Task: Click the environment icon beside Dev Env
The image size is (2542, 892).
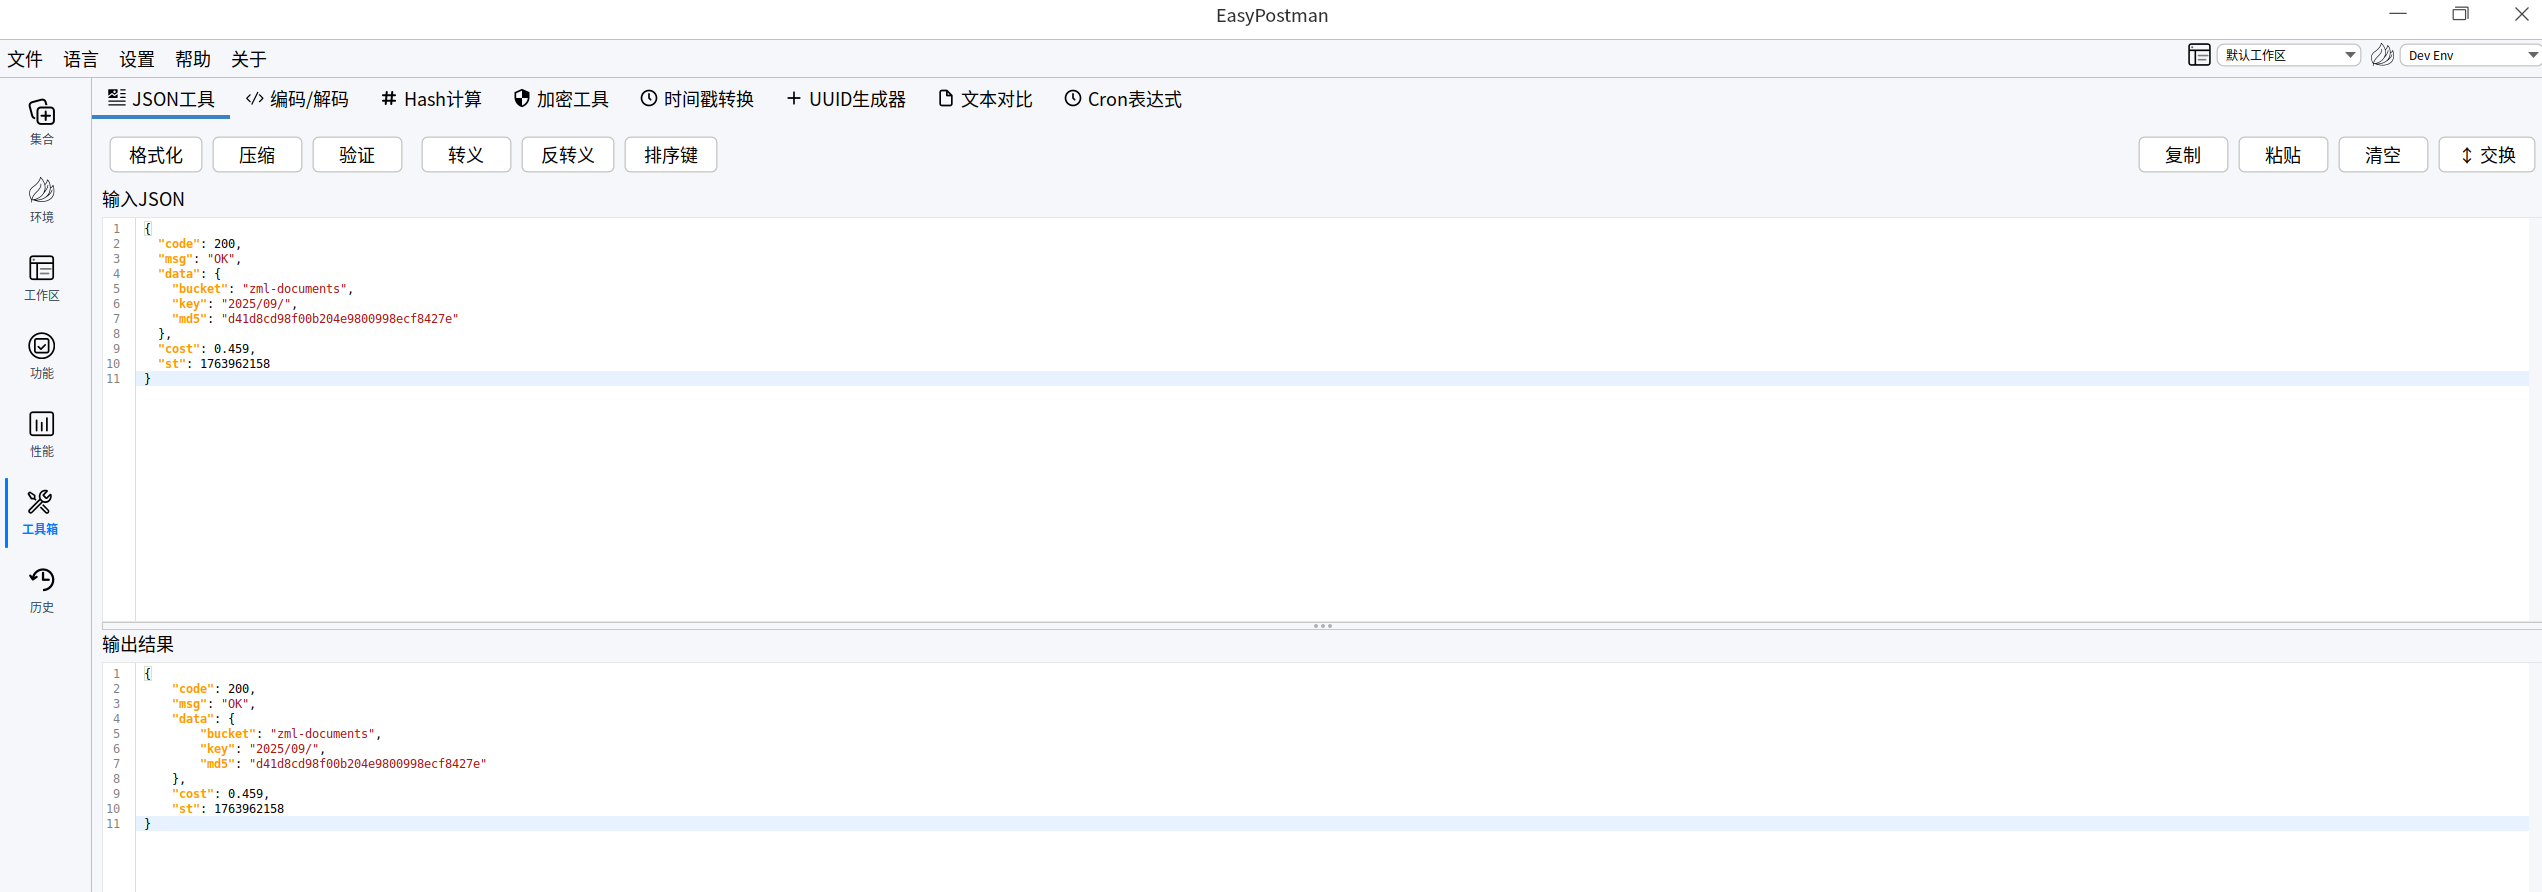Action: point(2382,55)
